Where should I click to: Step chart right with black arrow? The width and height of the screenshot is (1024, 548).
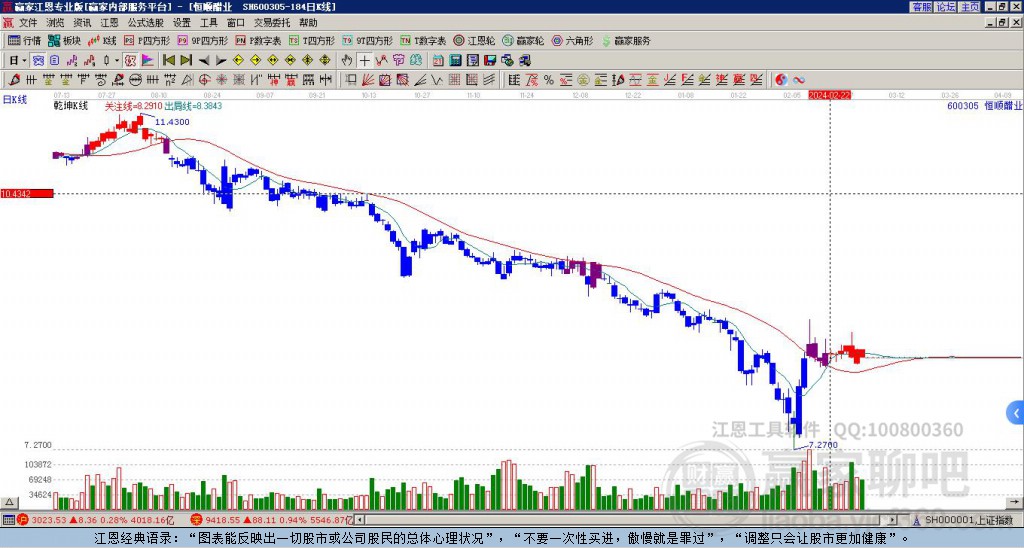(221, 60)
